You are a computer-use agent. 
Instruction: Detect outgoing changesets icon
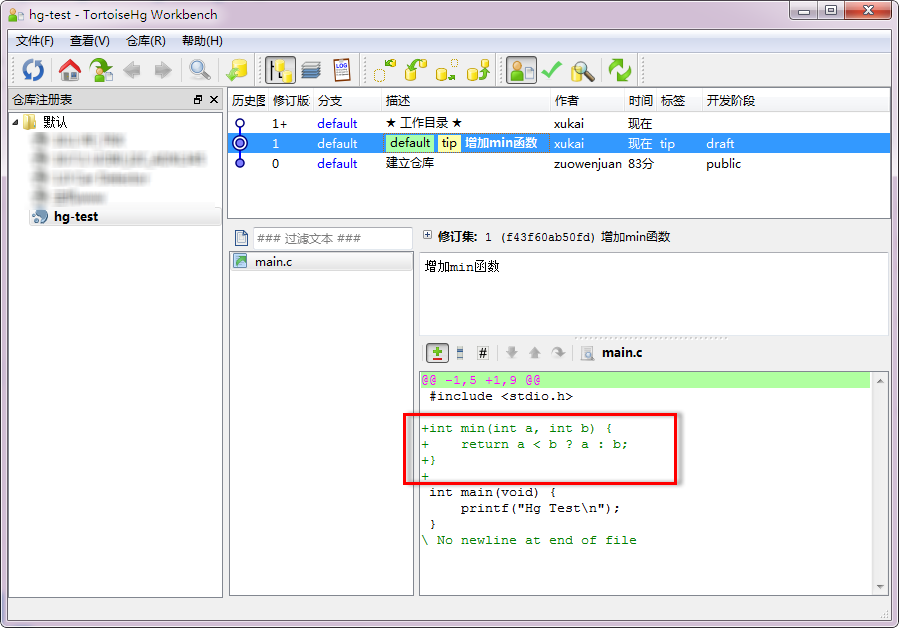(x=447, y=70)
